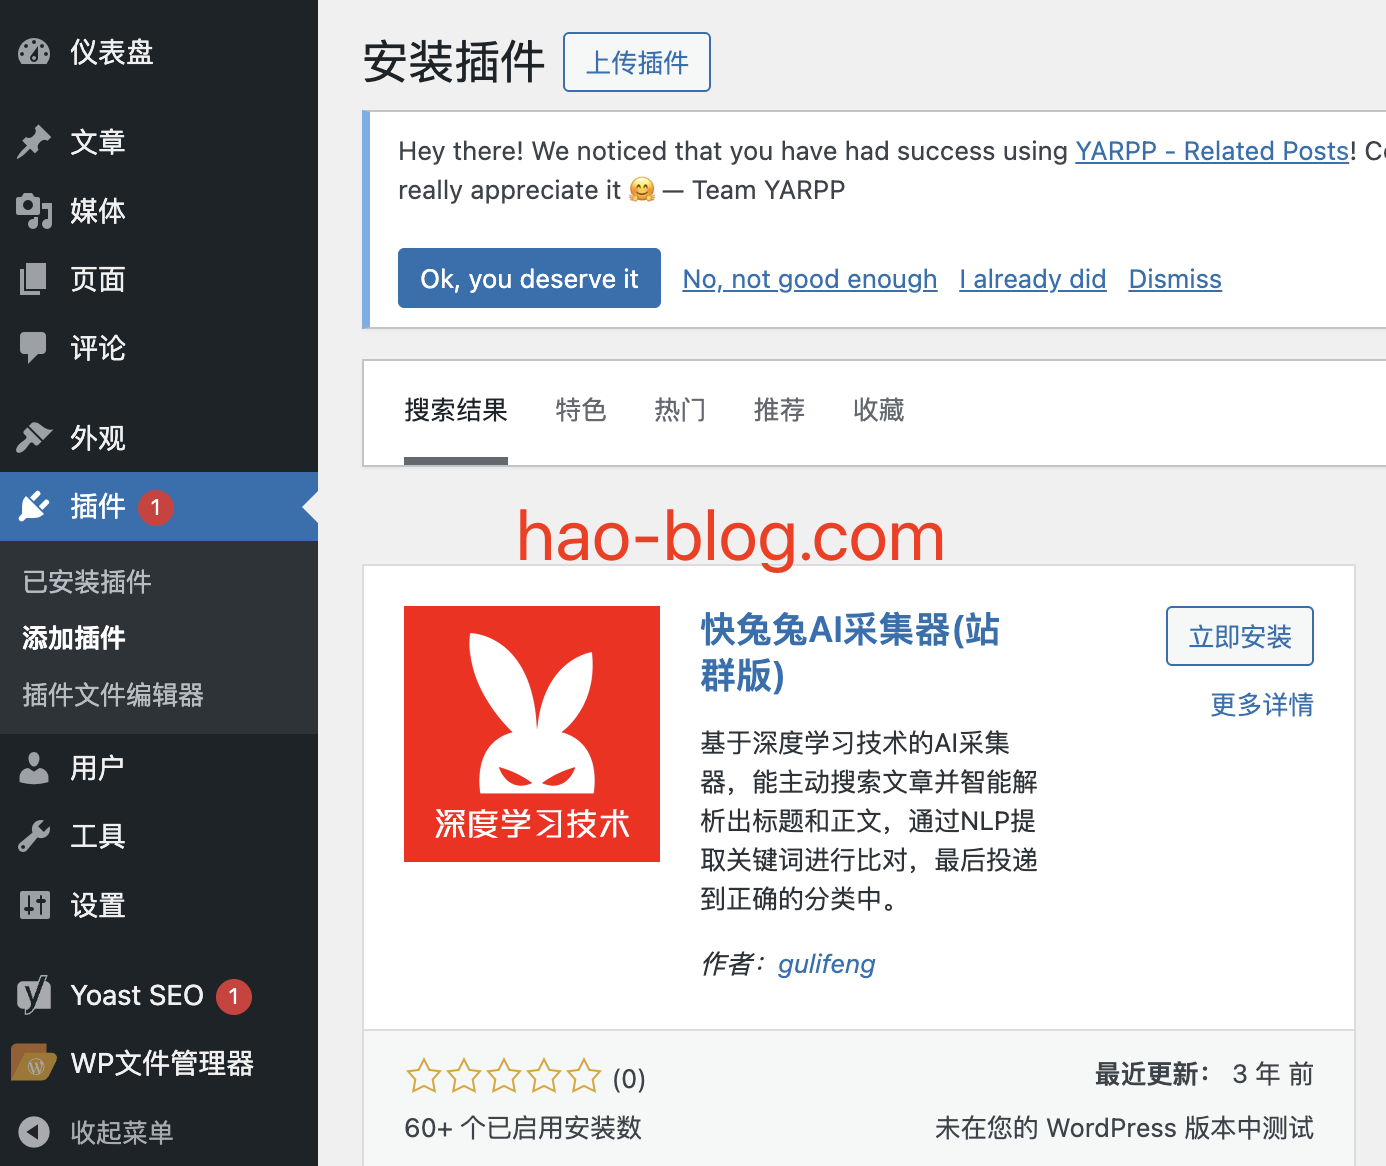
Task: Select 添加插件 submenu entry
Action: tap(74, 638)
